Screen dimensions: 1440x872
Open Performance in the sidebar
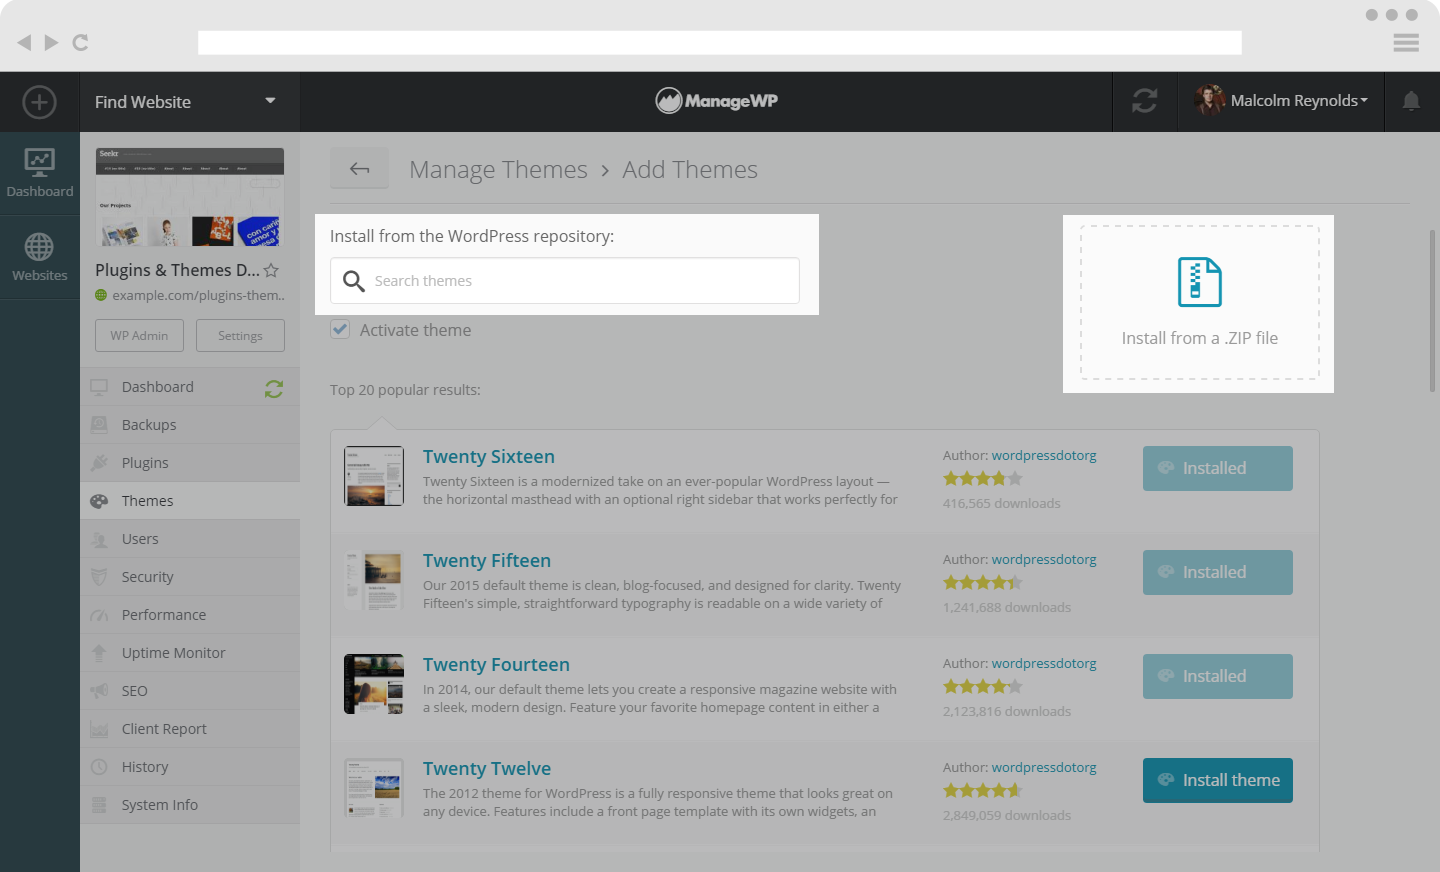[190, 615]
